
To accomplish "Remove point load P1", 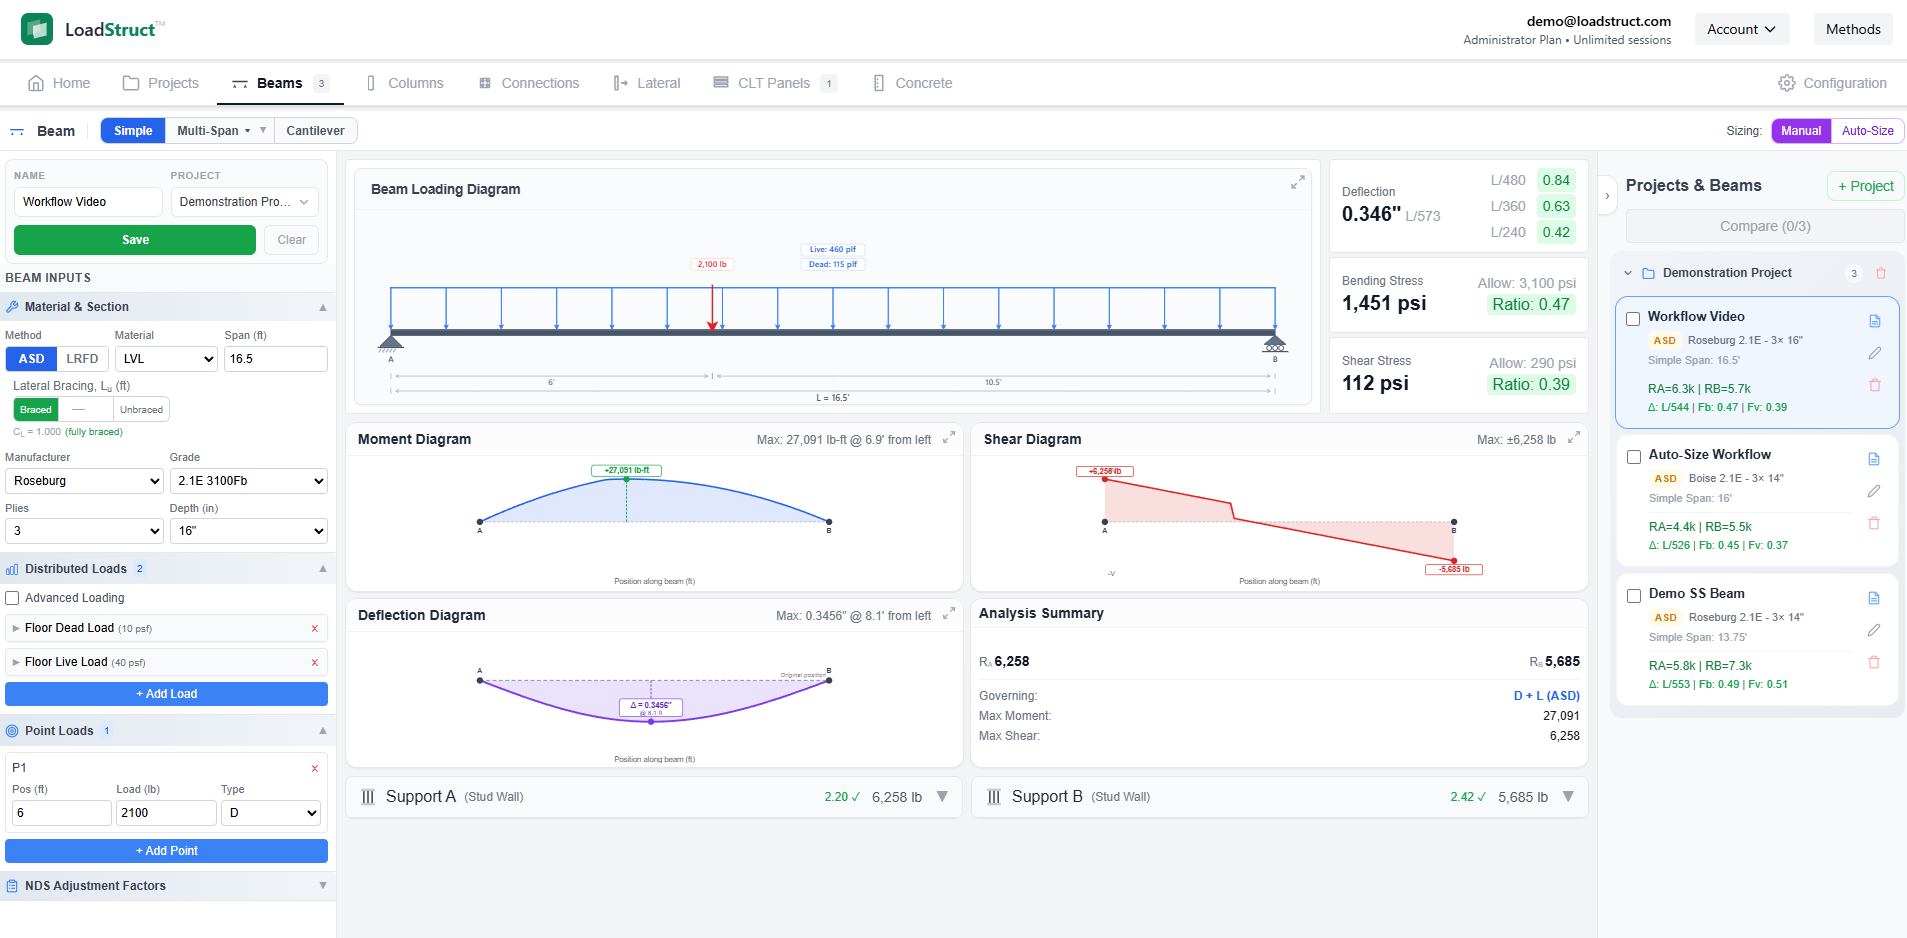I will (315, 769).
